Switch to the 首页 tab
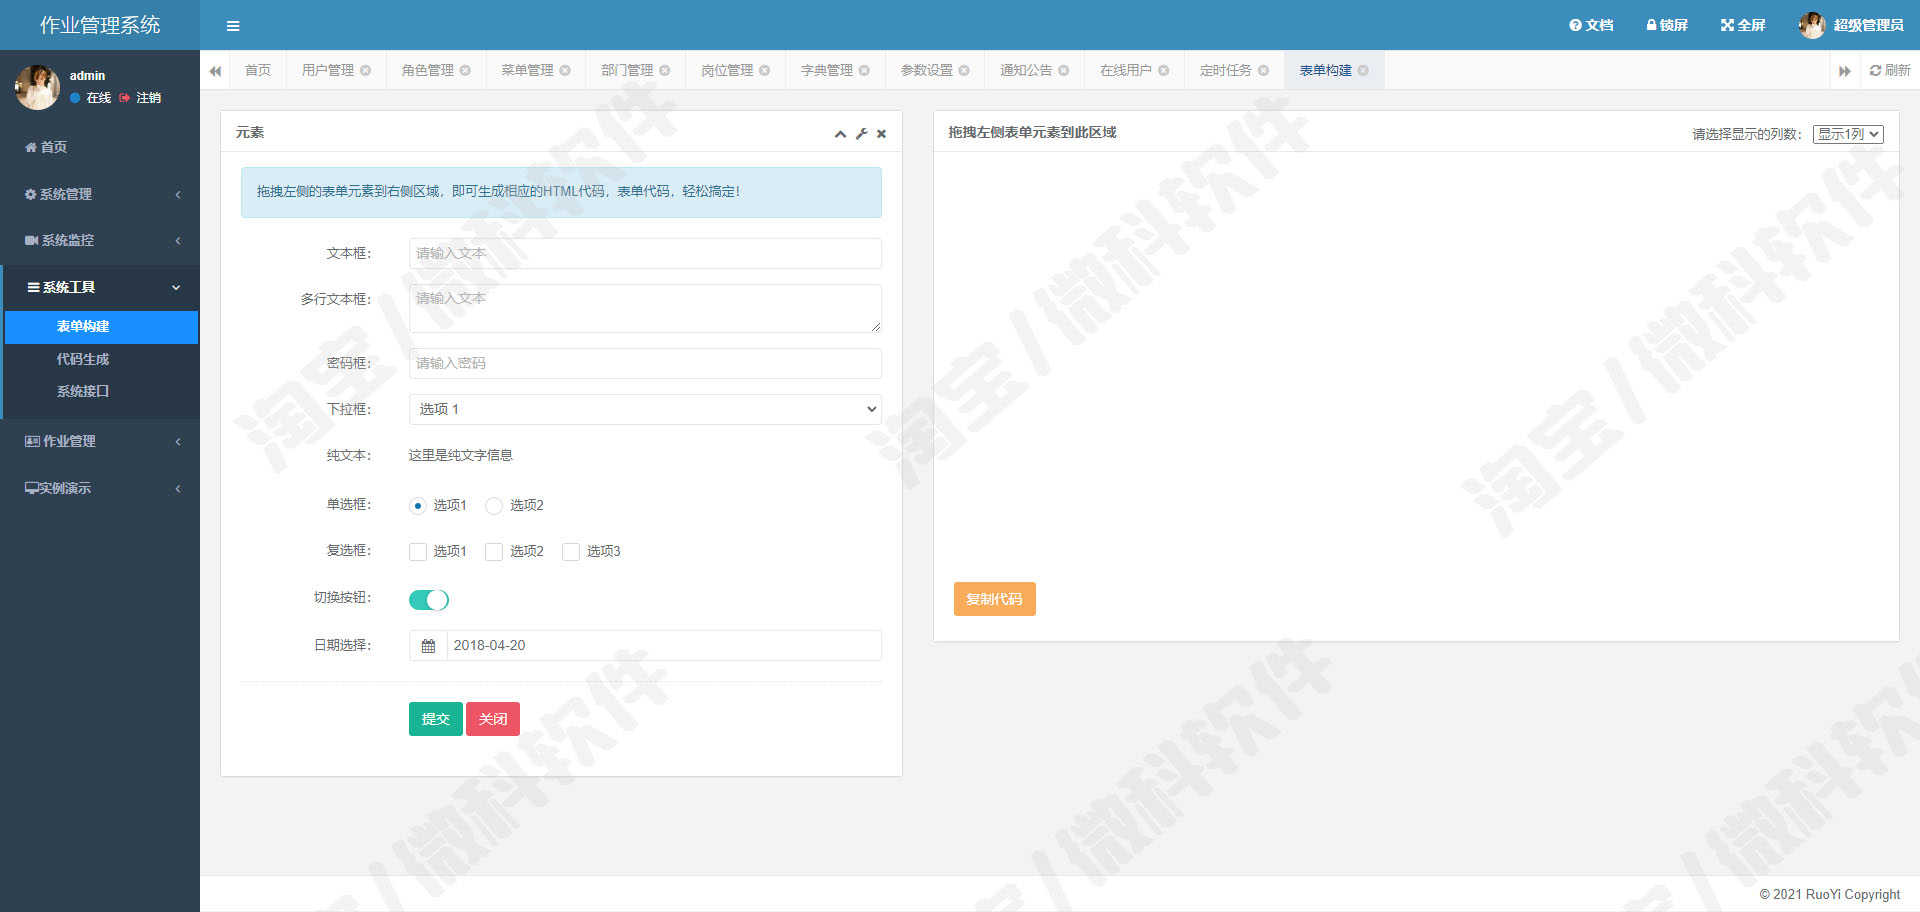This screenshot has height=912, width=1920. click(x=258, y=70)
